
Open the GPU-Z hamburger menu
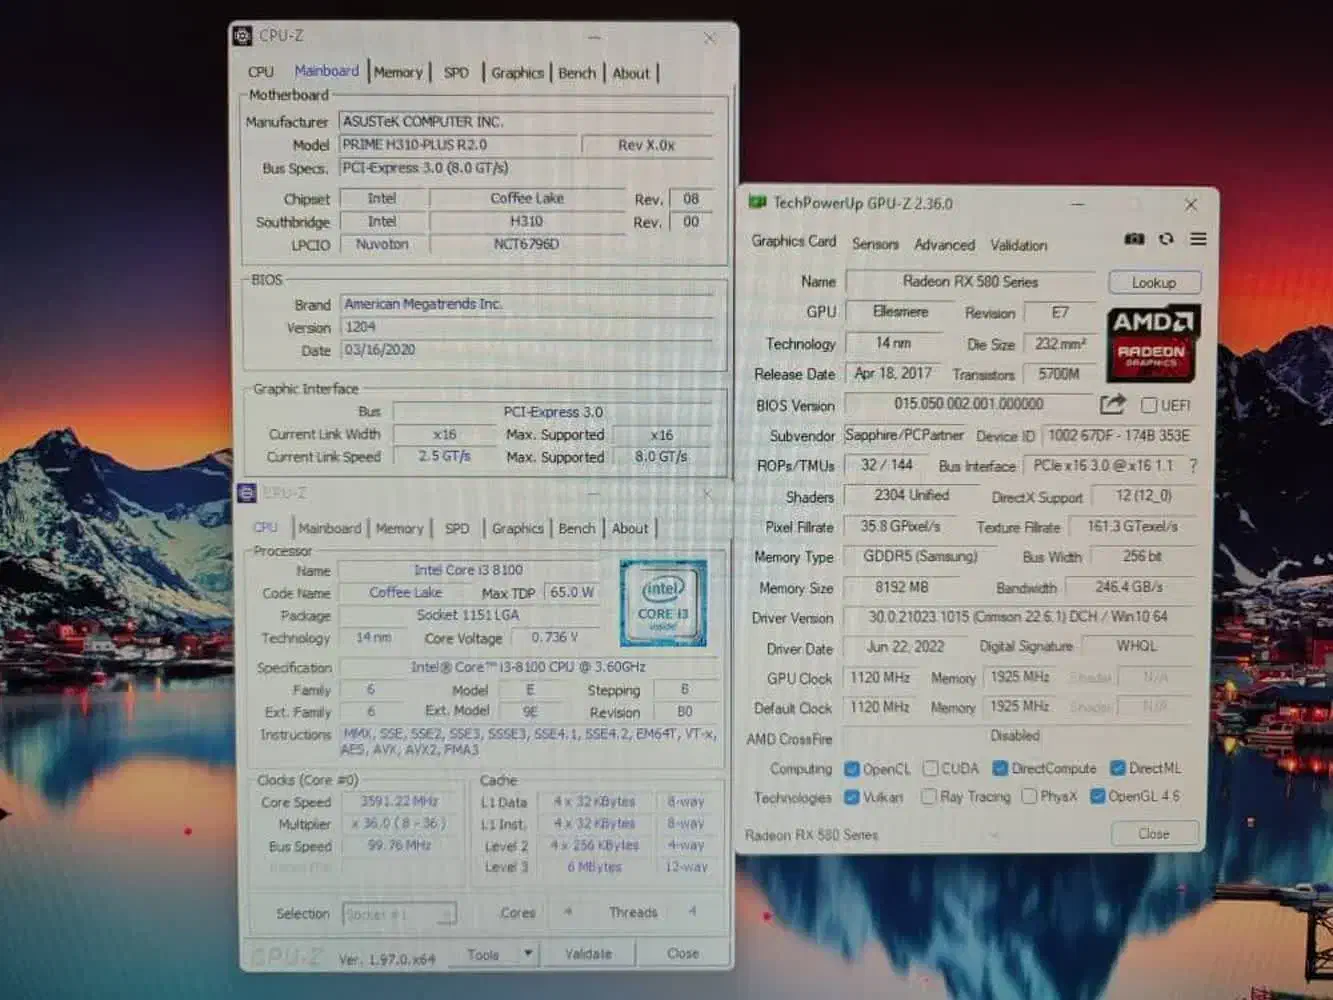tap(1198, 239)
